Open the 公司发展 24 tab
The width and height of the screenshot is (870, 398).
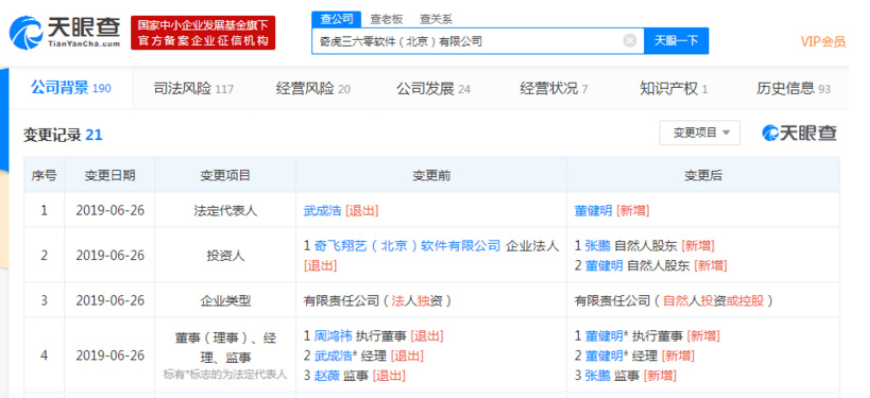[433, 88]
